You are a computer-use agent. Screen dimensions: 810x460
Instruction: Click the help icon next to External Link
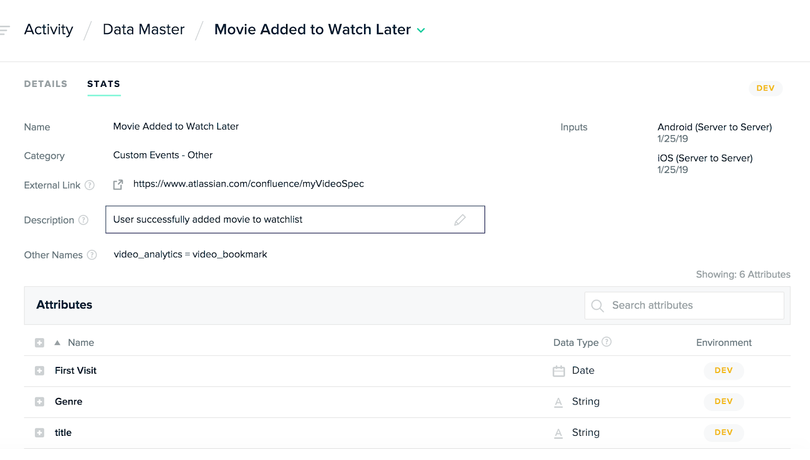pos(89,185)
